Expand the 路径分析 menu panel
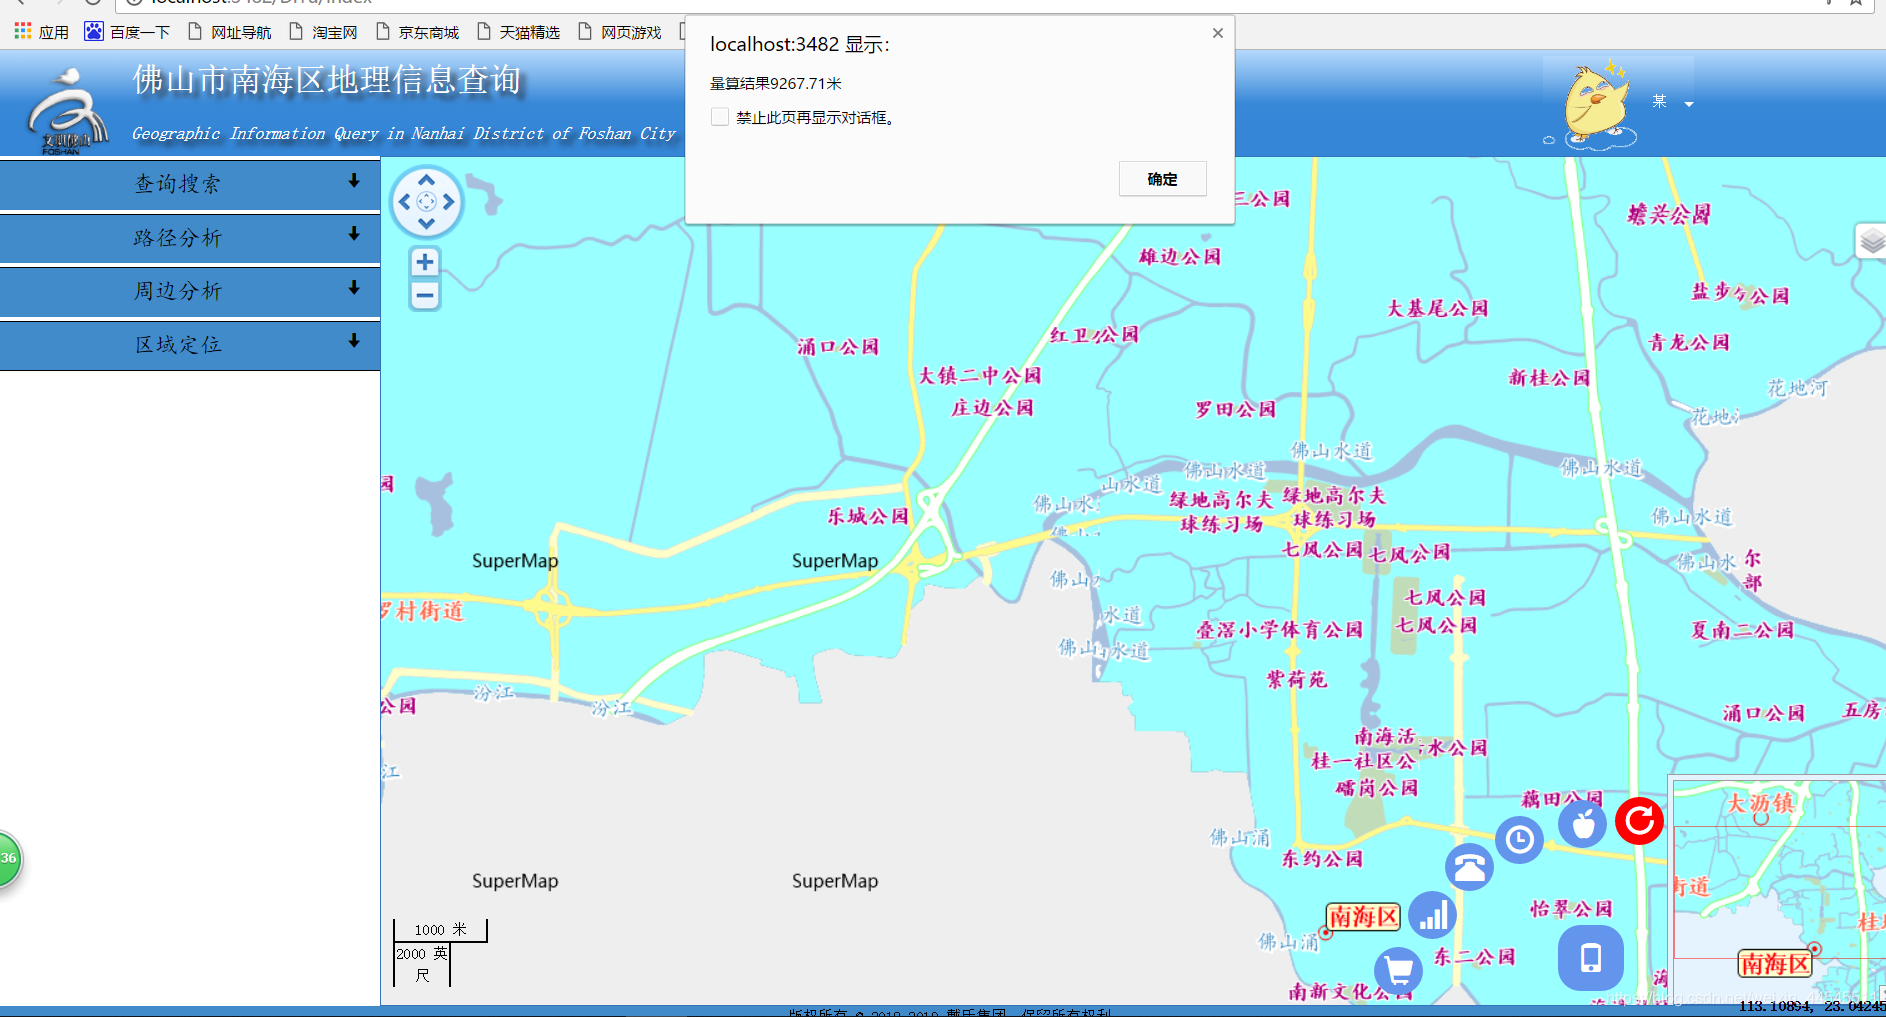This screenshot has width=1886, height=1017. pos(190,238)
